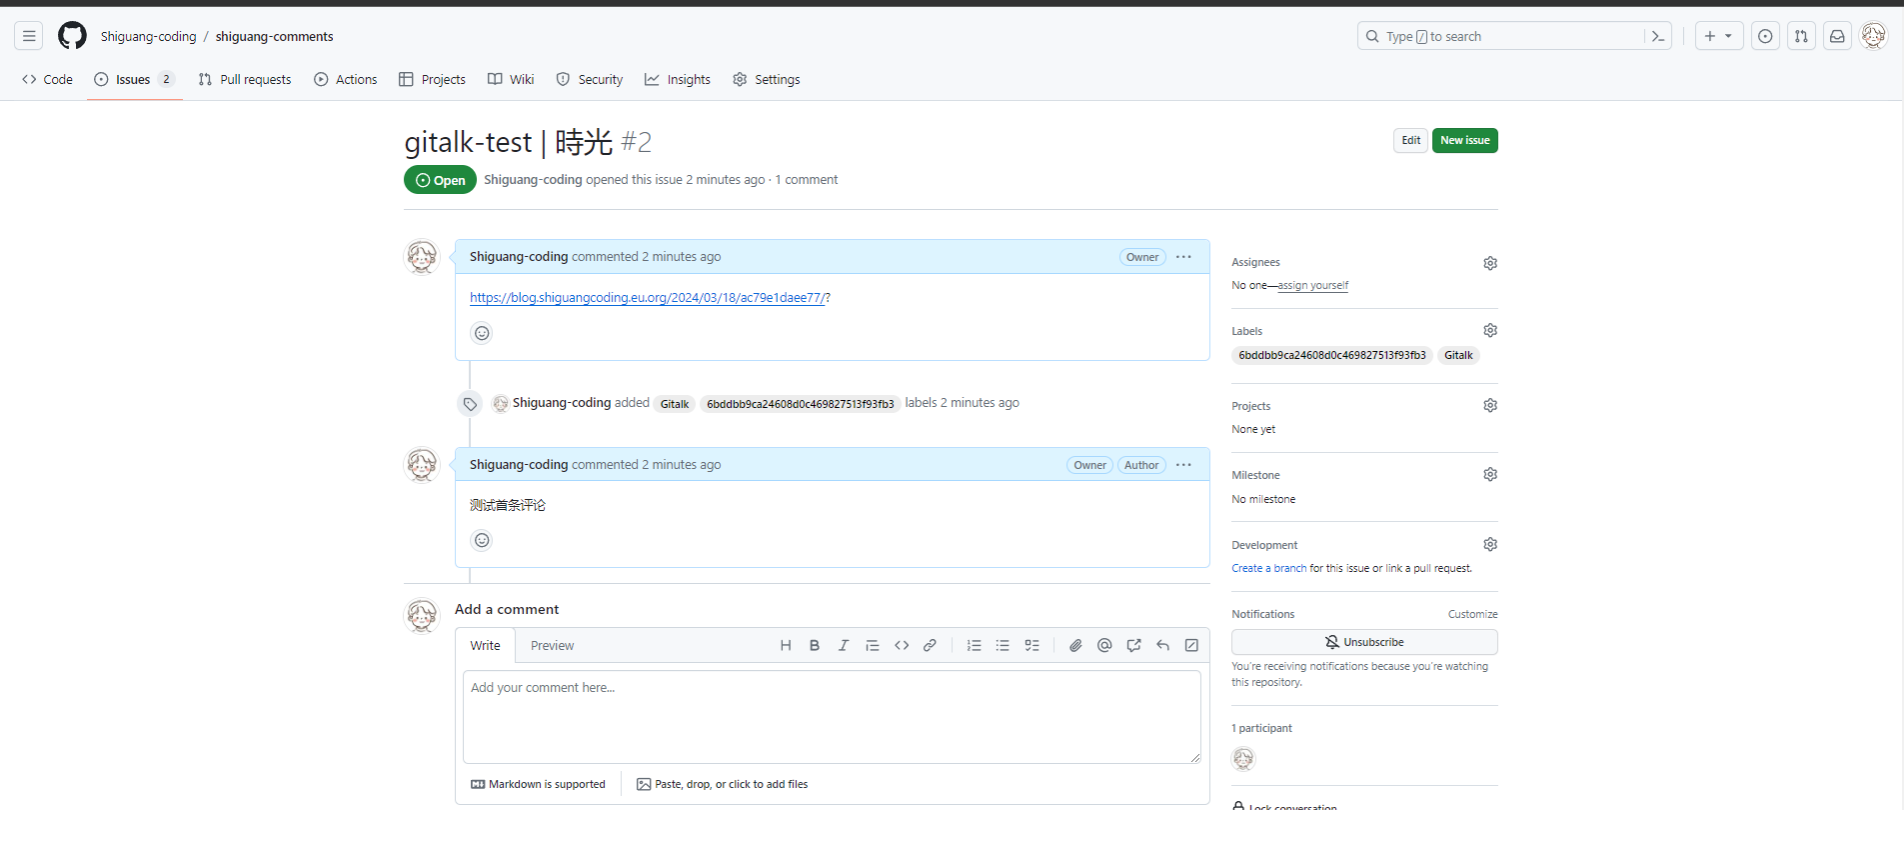Open the Shiguang-coding owner breadcrumb link
The width and height of the screenshot is (1904, 861).
pyautogui.click(x=148, y=37)
